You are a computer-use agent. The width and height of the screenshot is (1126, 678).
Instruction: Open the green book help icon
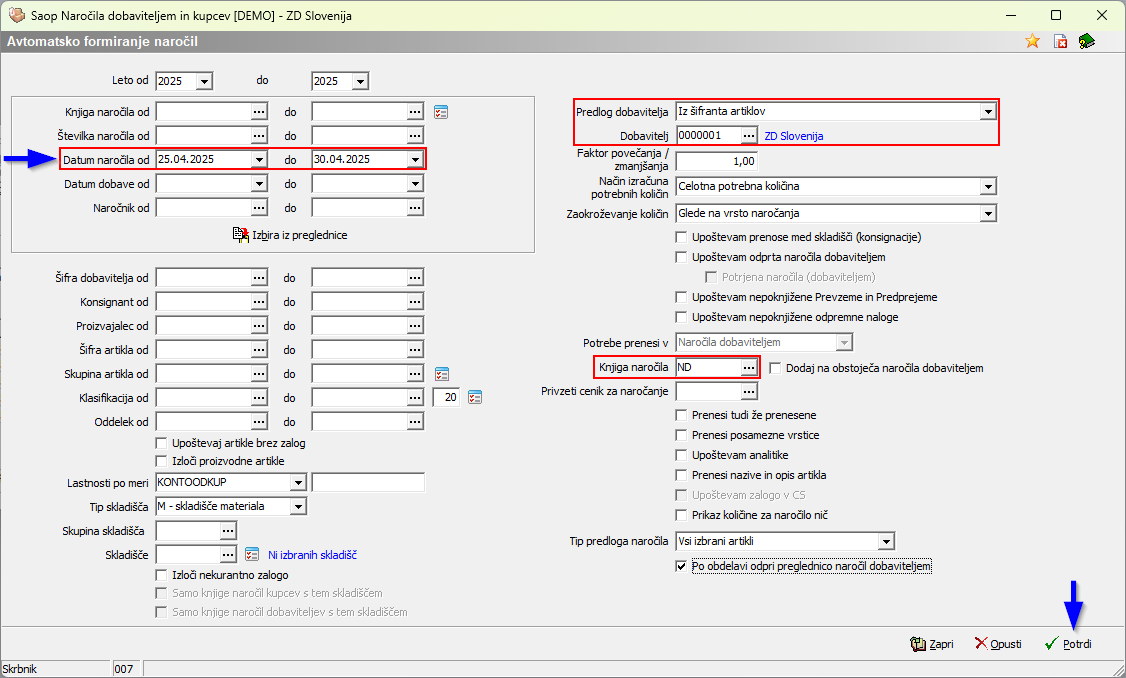(1087, 41)
